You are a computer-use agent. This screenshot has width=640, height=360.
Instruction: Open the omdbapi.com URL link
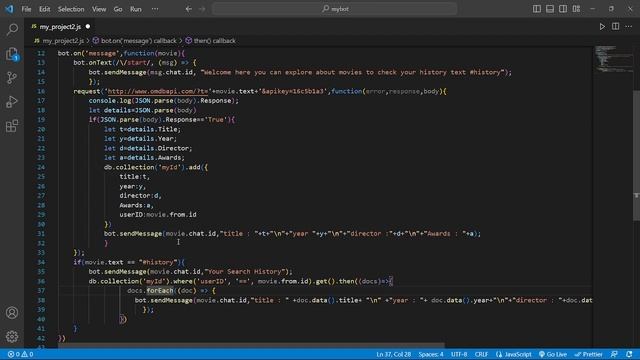[x=158, y=91]
